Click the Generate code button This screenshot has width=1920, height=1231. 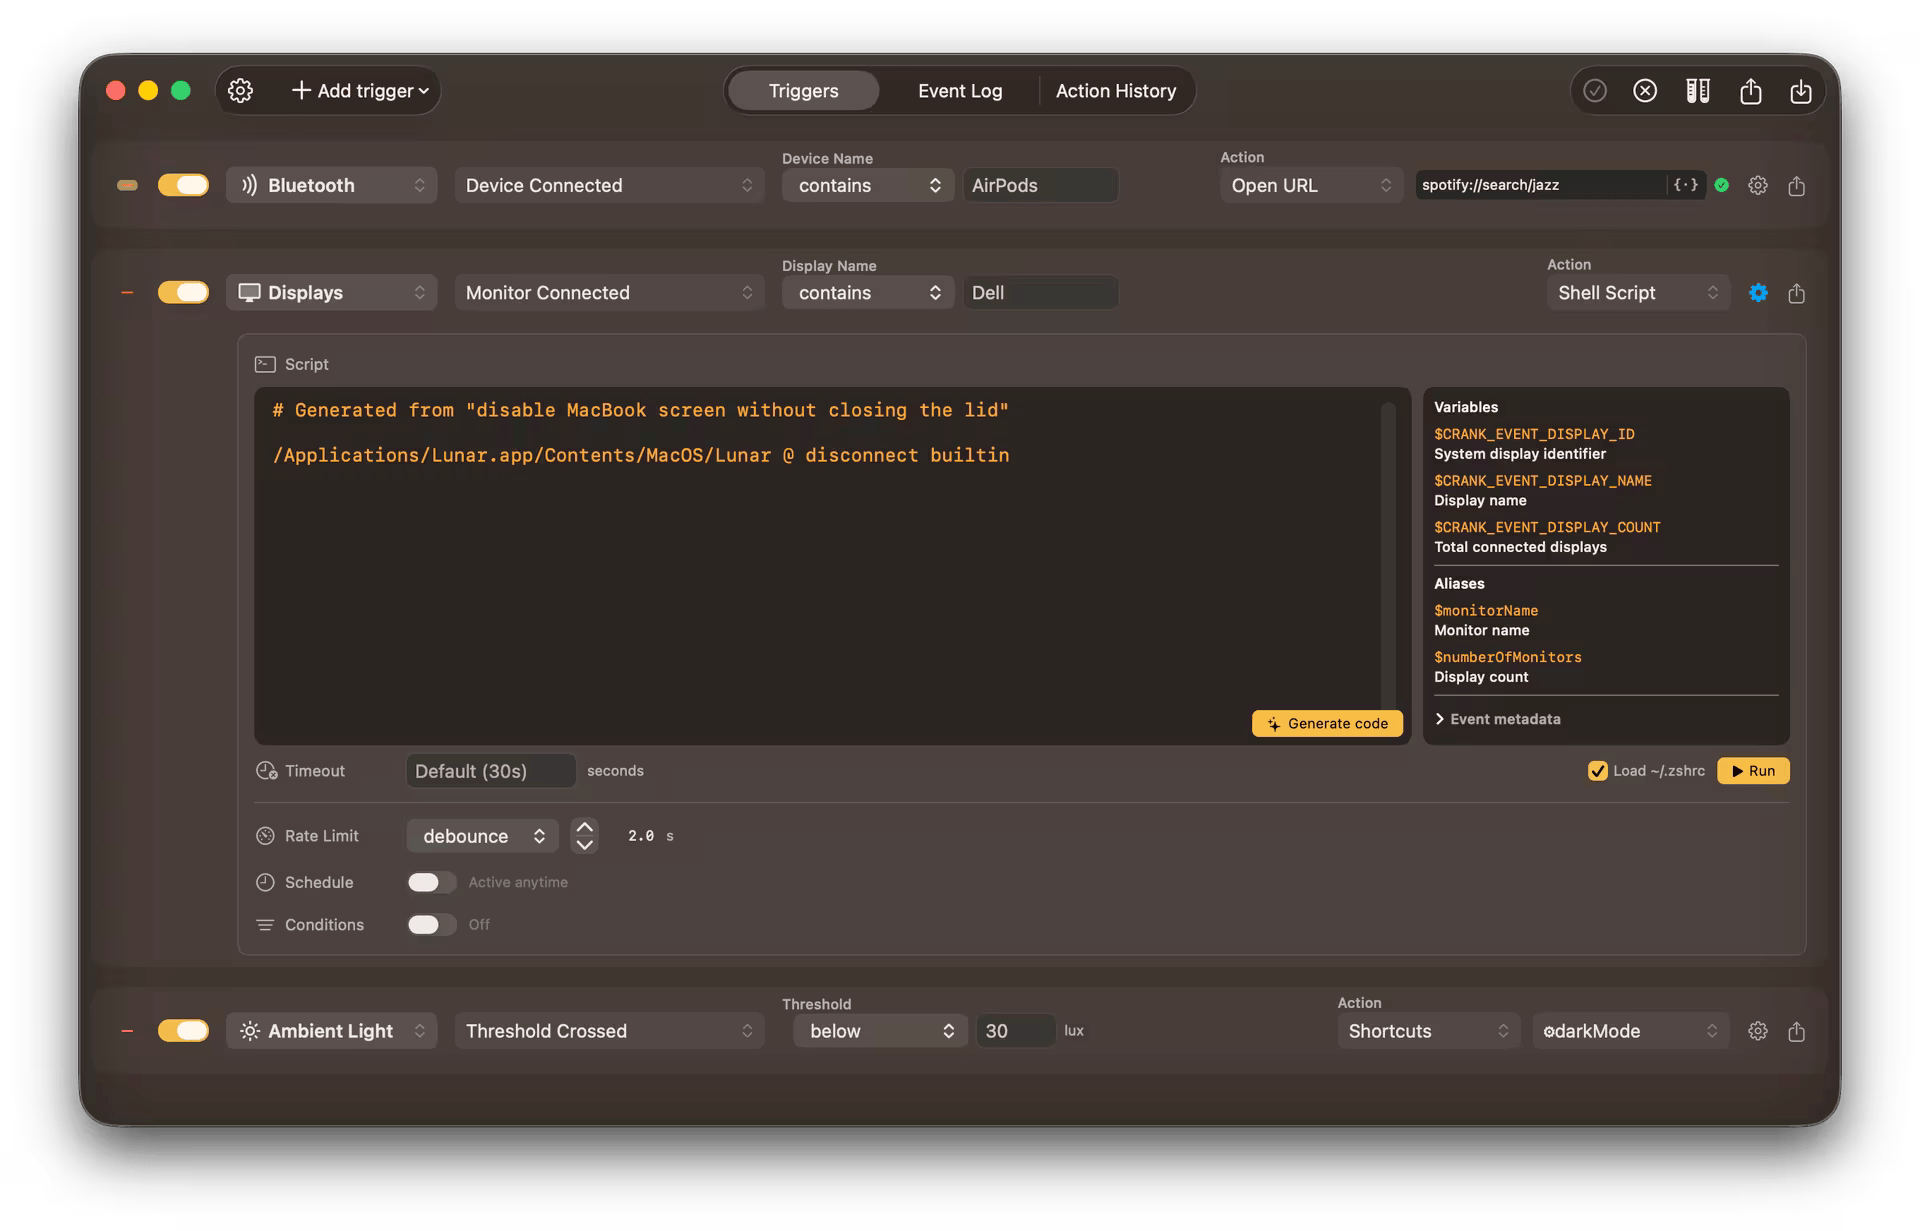[1327, 723]
